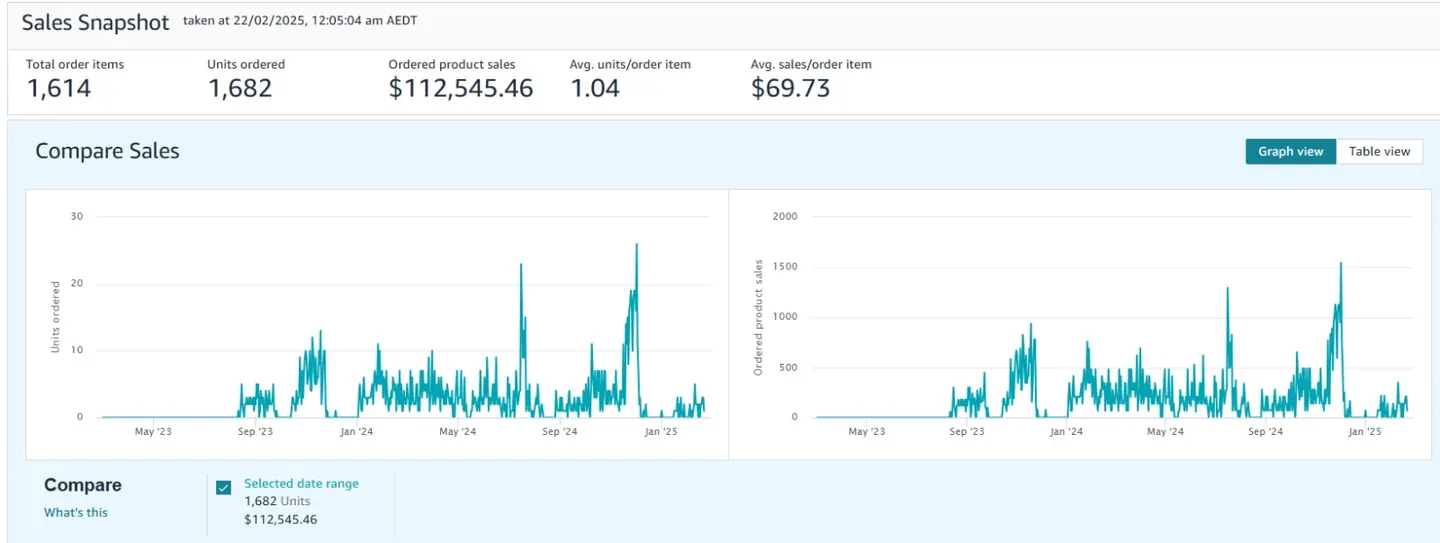This screenshot has width=1440, height=543.
Task: Select the Total order items value 1,614
Action: tap(58, 88)
